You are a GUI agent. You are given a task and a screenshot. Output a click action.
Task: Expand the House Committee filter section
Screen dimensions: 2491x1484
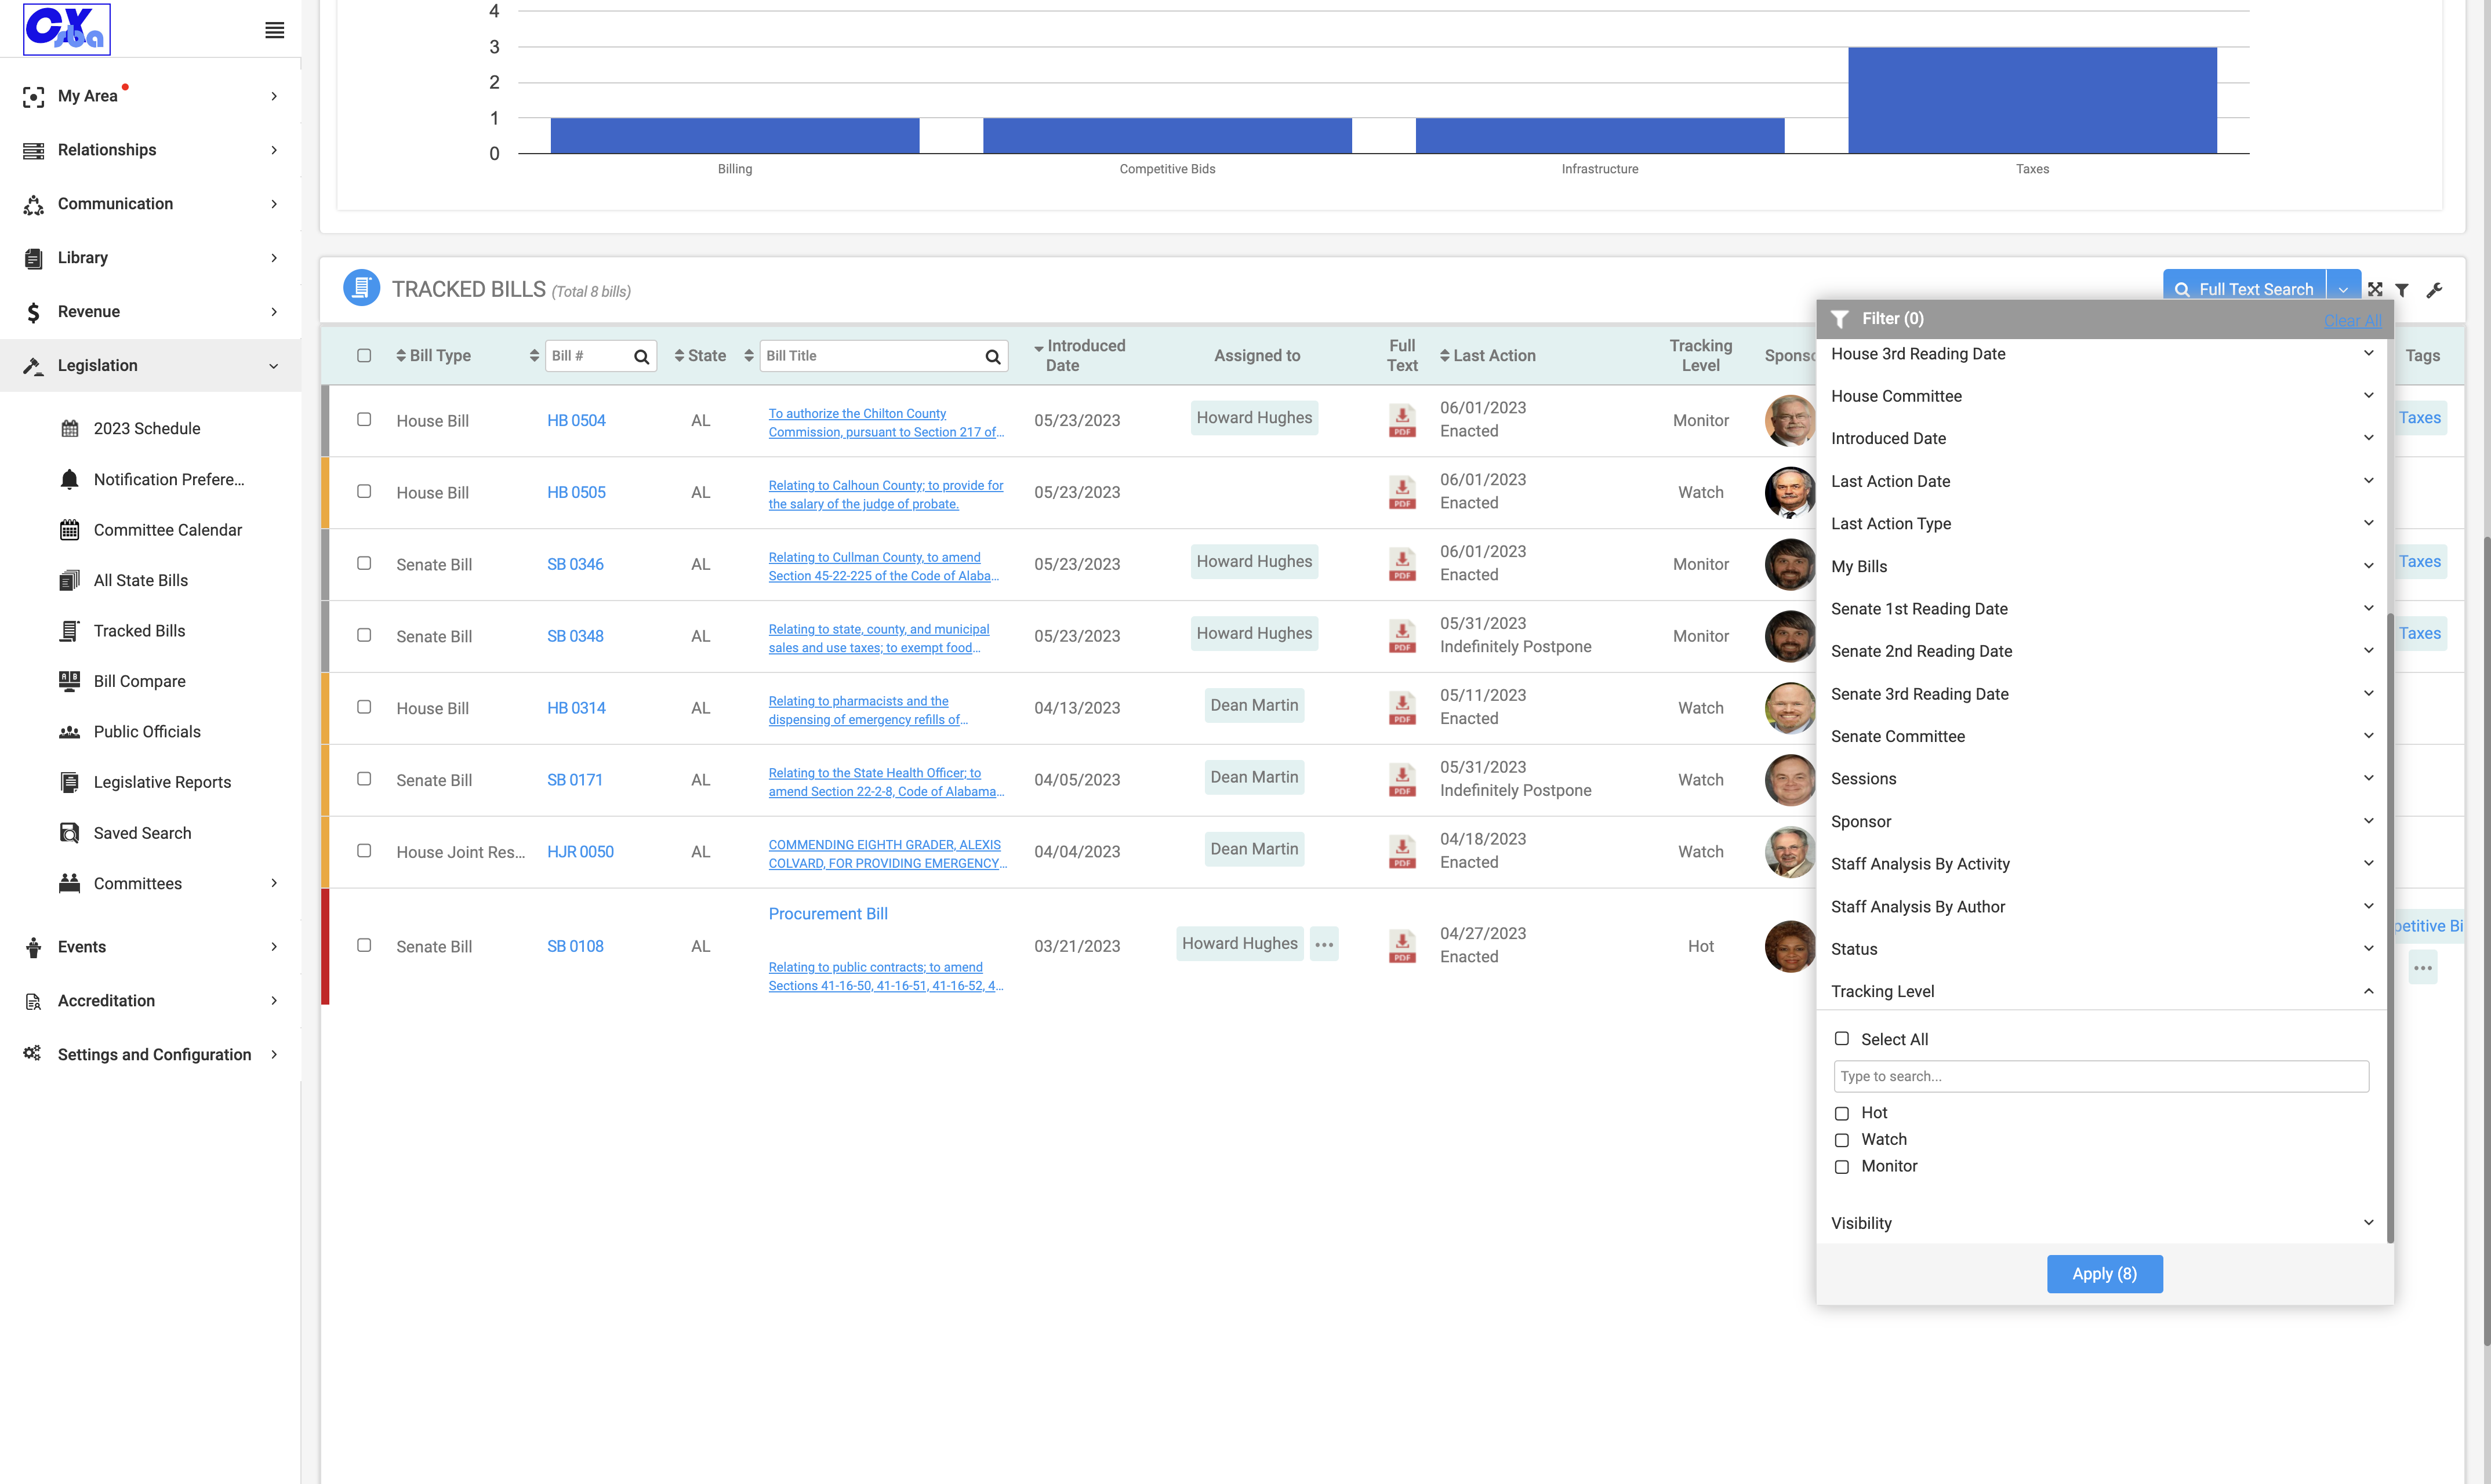(2100, 396)
